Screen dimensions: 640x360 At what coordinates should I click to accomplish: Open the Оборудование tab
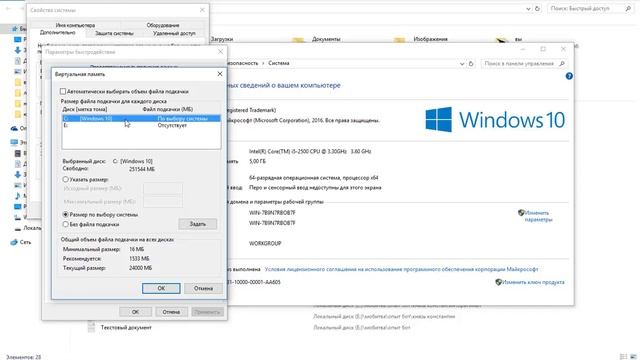(x=162, y=25)
